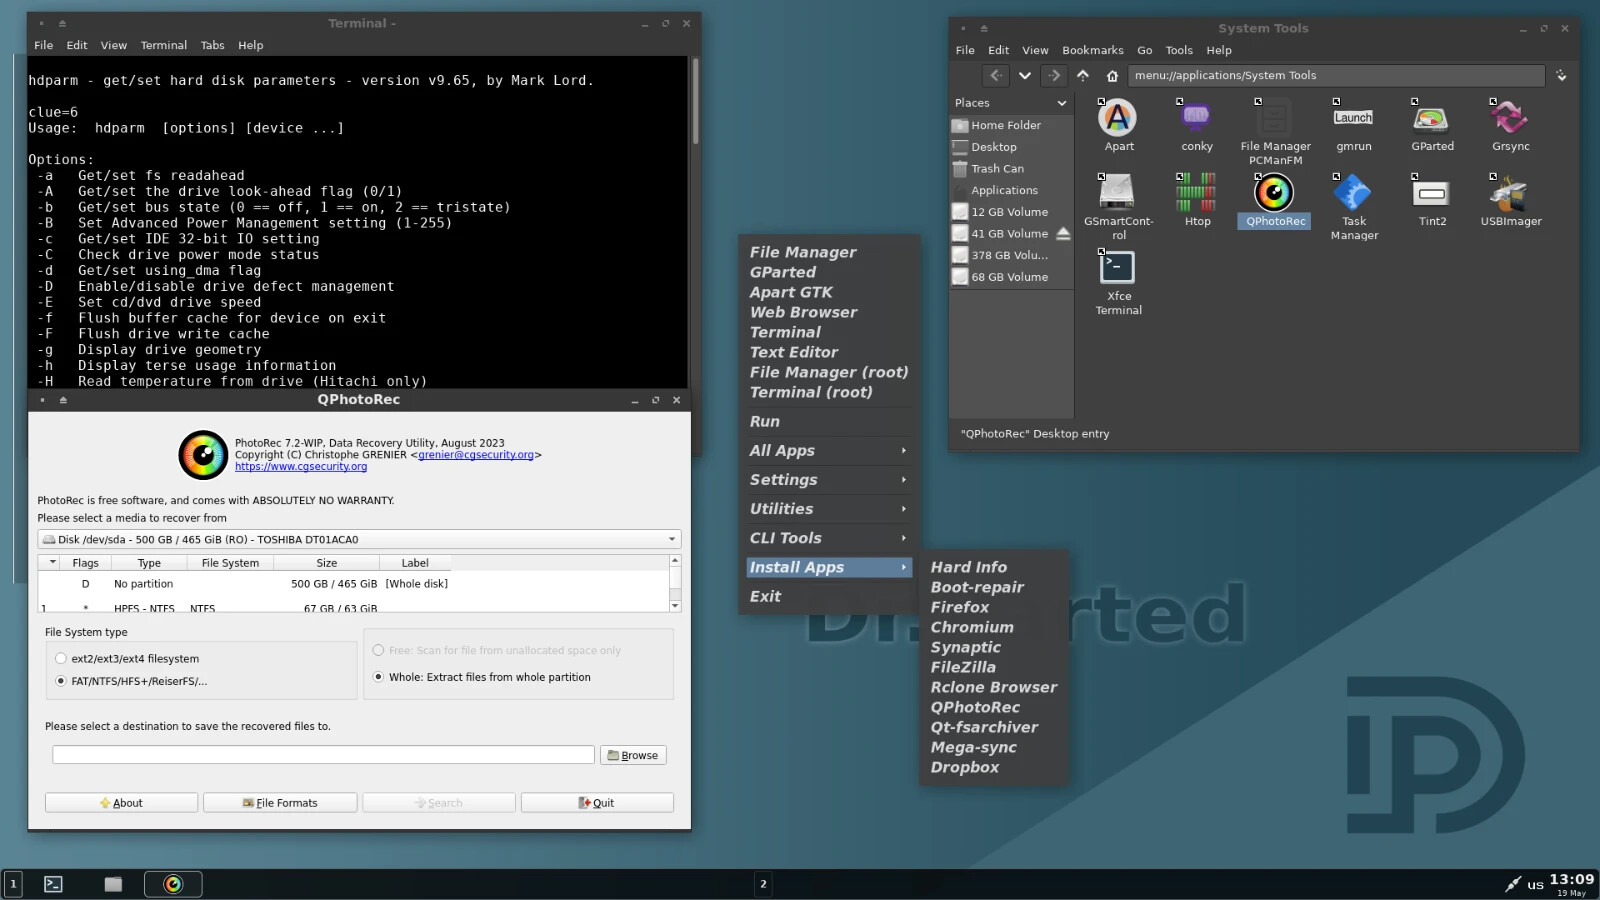Click the Browse button for destination
The width and height of the screenshot is (1600, 900).
click(x=633, y=755)
